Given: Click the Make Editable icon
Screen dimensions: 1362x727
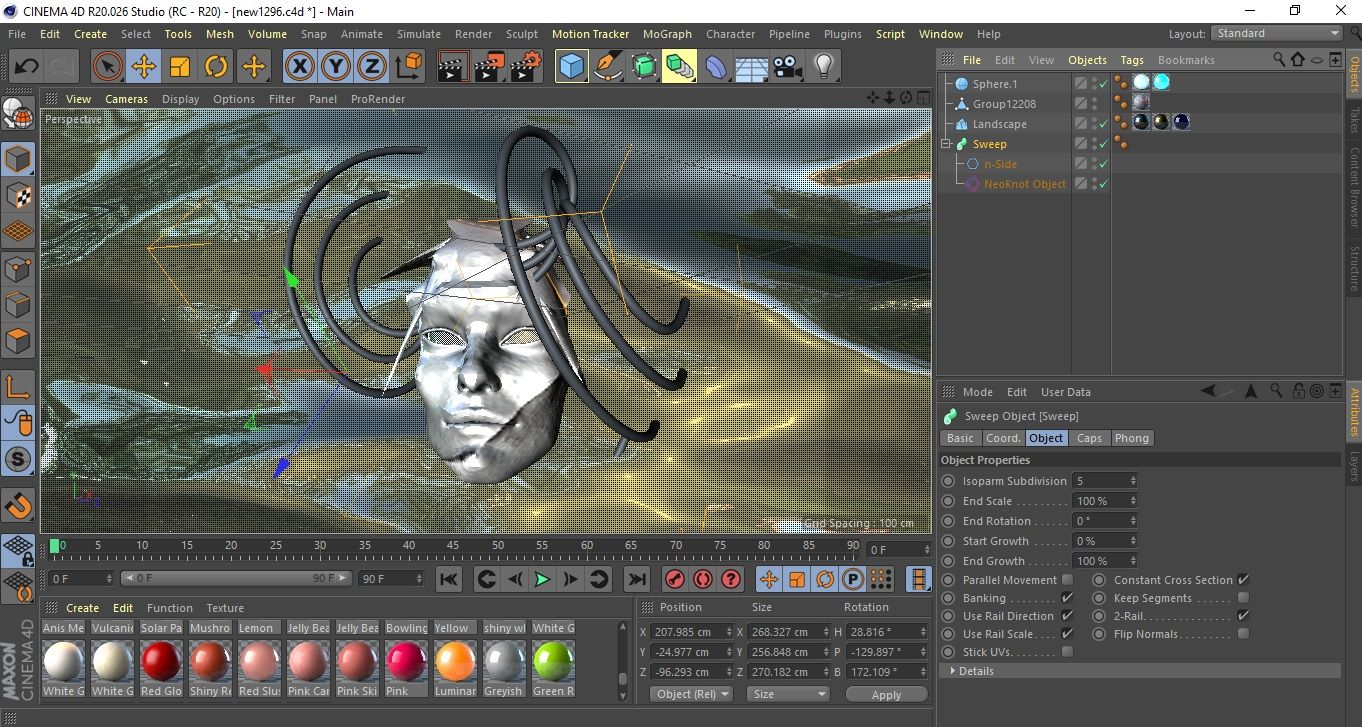Looking at the screenshot, I should (18, 114).
